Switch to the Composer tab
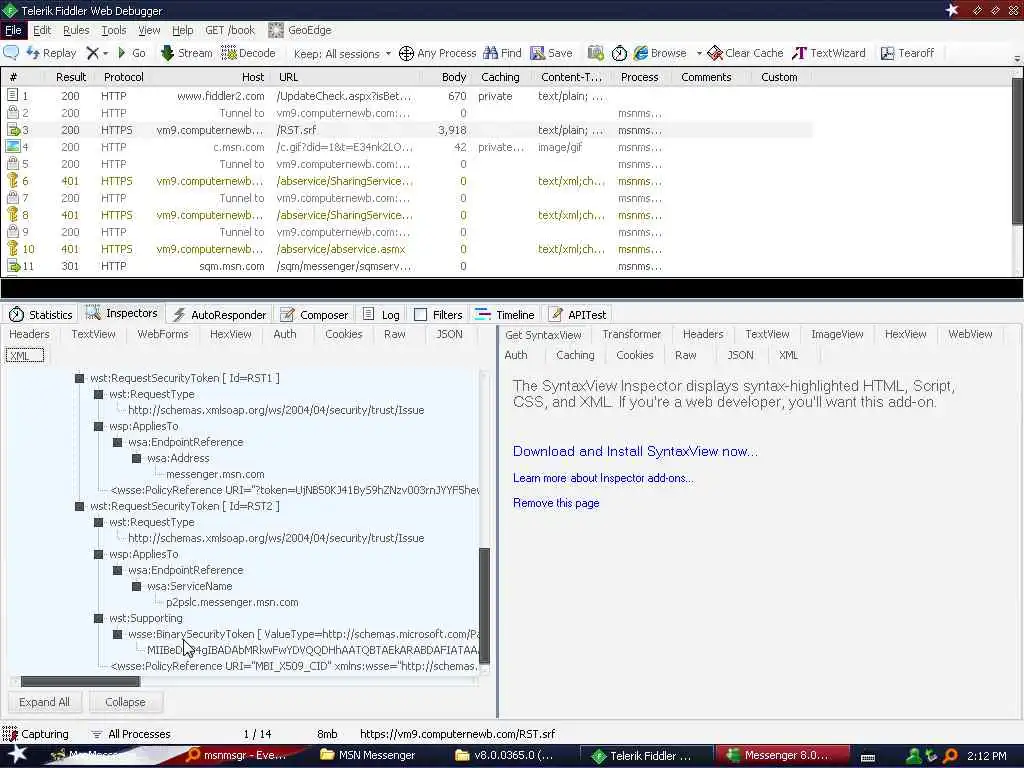1024x768 pixels. [314, 315]
